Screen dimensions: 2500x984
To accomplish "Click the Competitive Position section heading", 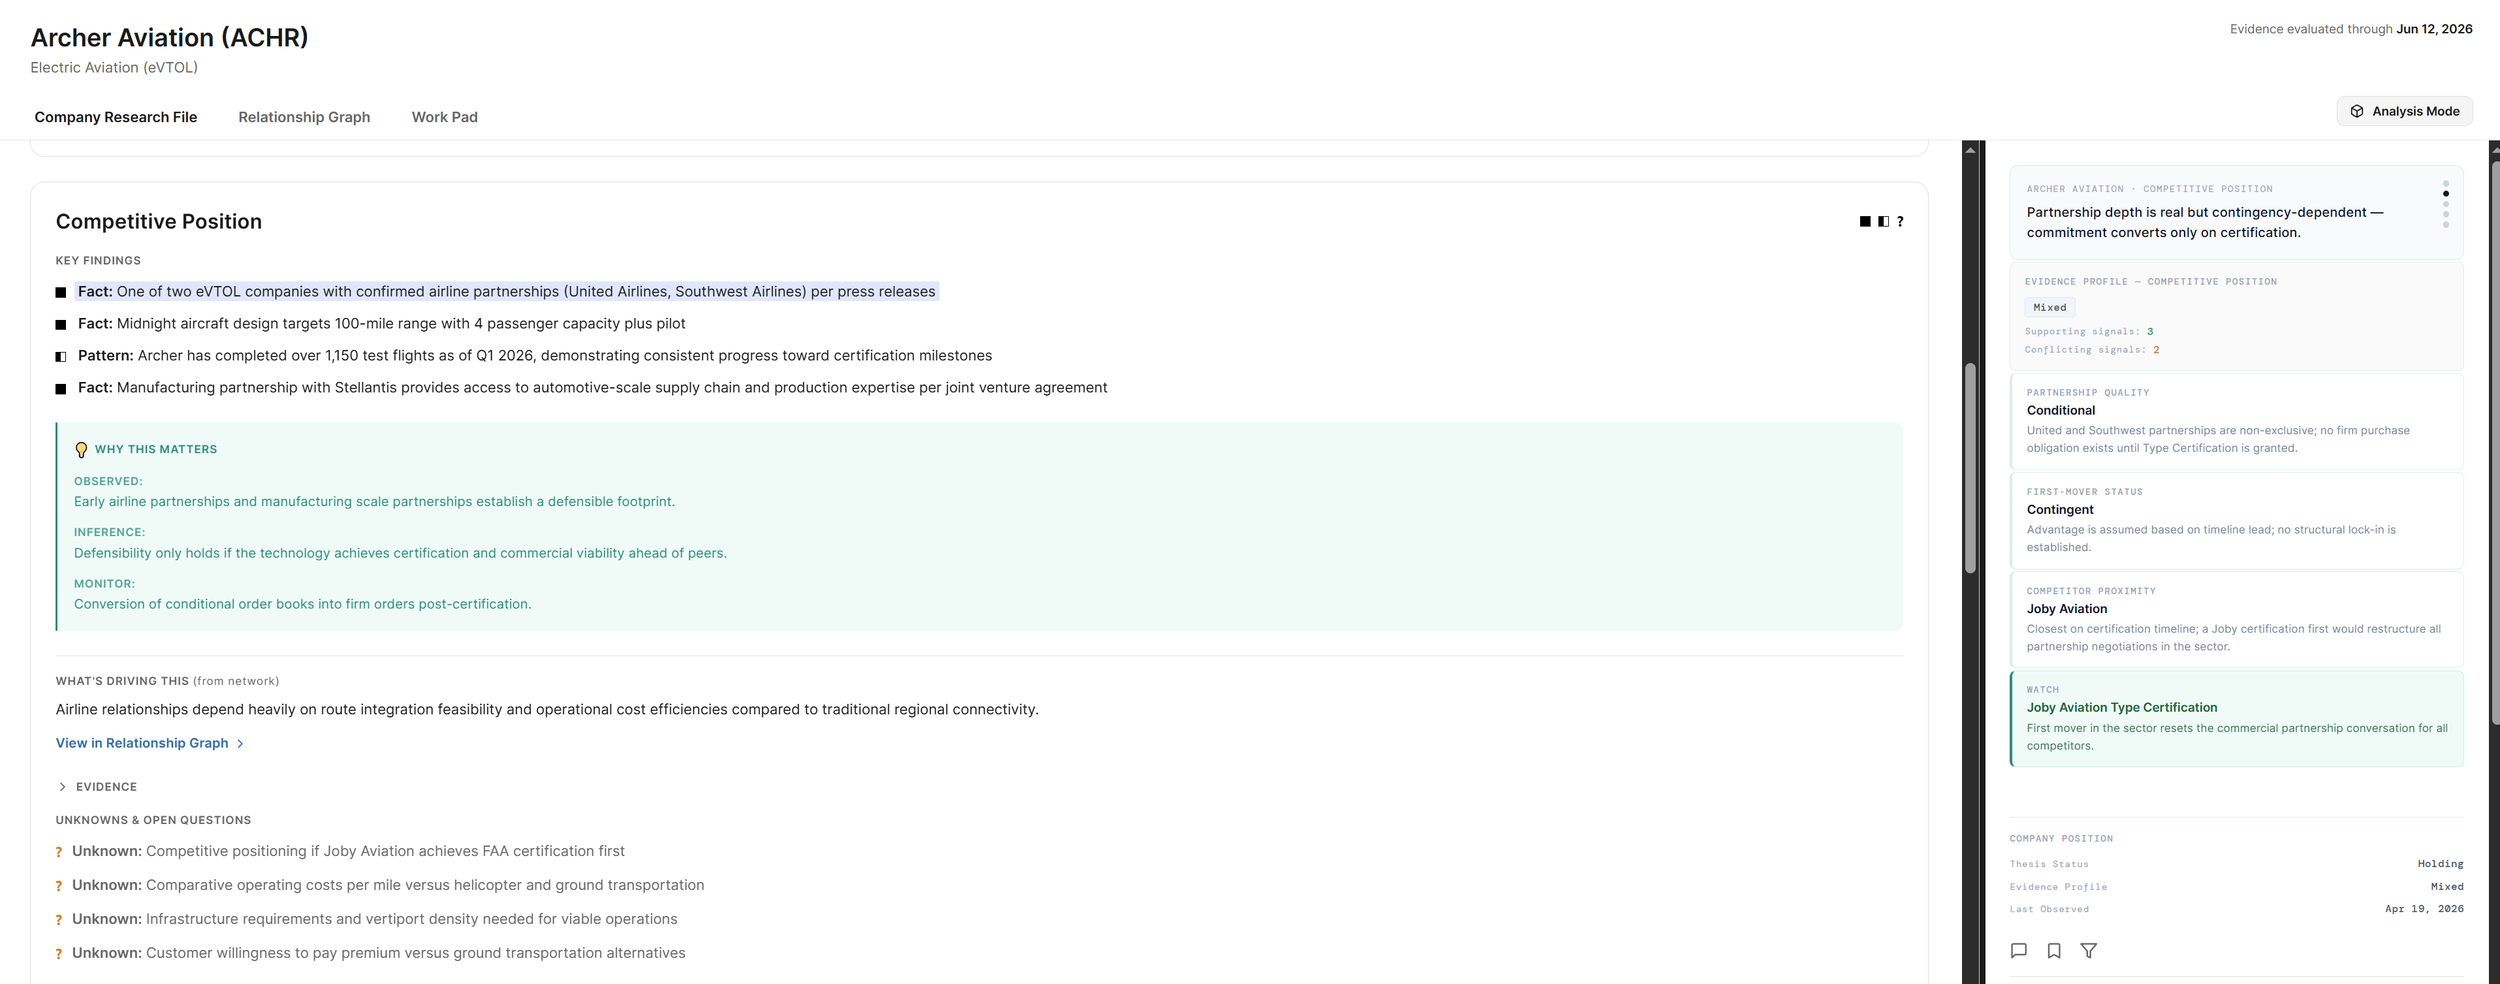I will coord(159,222).
